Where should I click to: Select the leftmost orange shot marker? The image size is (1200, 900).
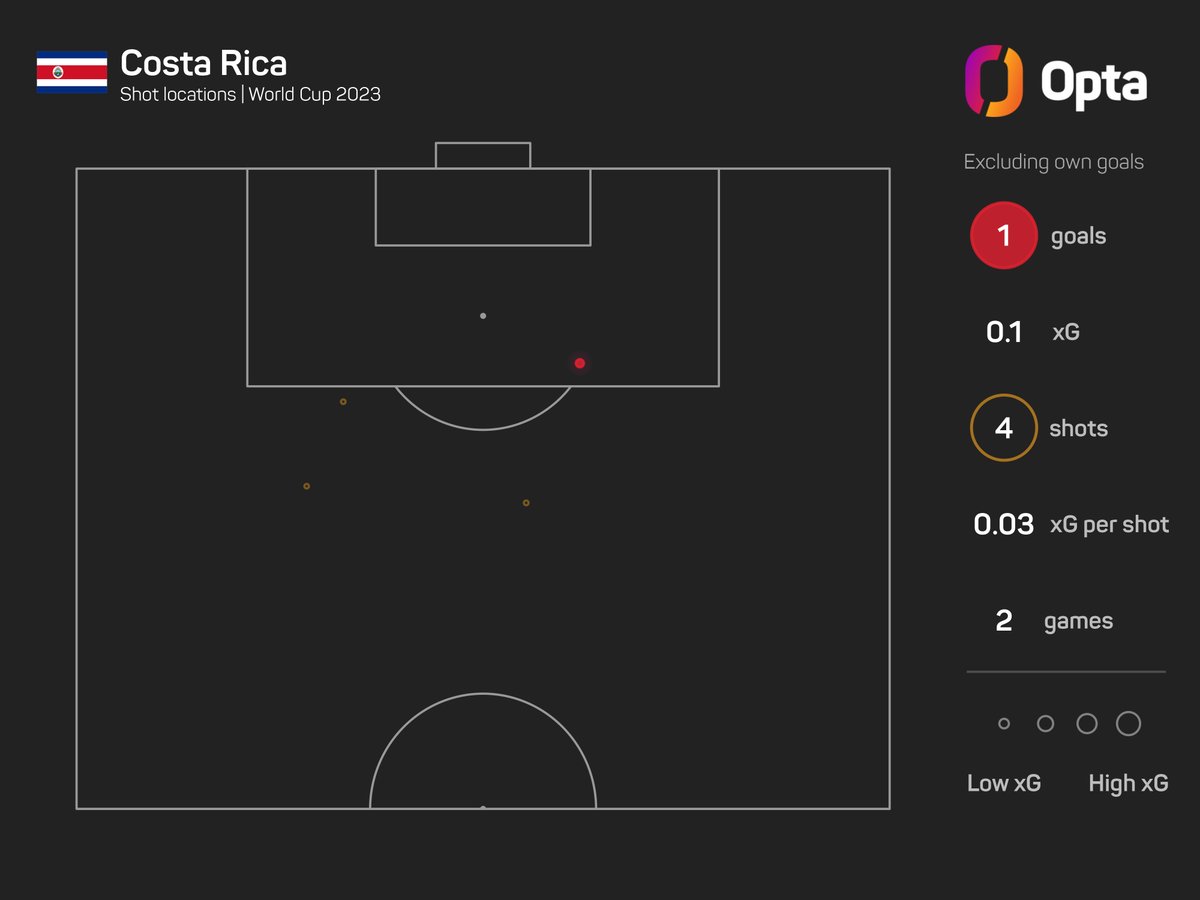click(x=306, y=486)
